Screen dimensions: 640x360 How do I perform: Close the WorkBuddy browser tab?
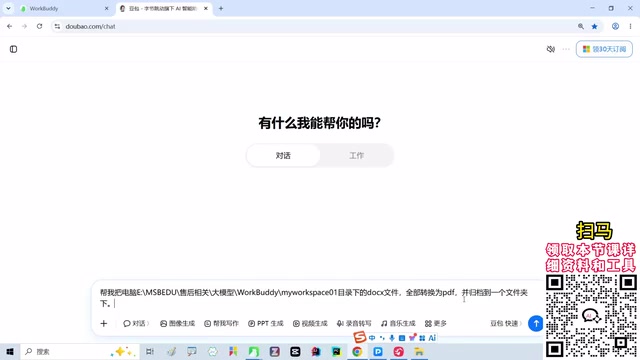(107, 8)
